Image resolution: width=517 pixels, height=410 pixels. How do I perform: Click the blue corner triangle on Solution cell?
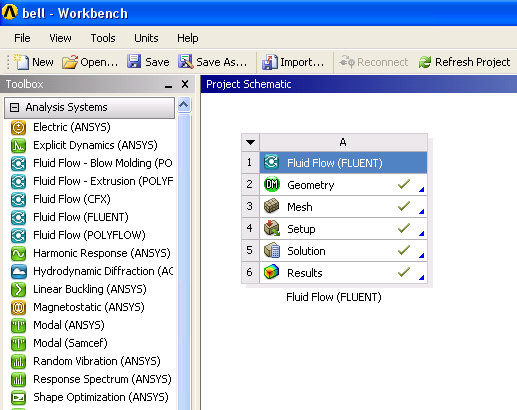[x=421, y=255]
